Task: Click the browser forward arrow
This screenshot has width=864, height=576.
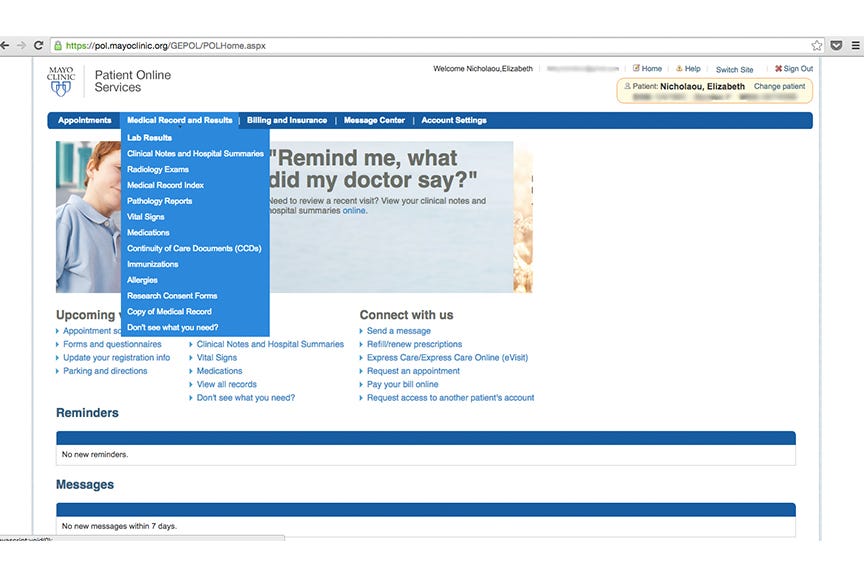Action: pyautogui.click(x=21, y=46)
